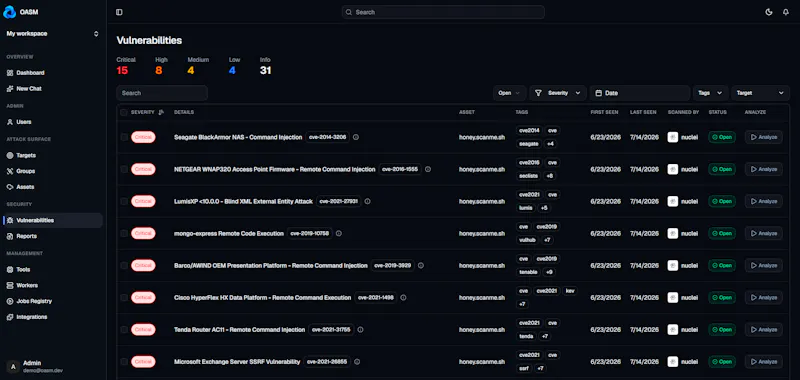Expand the My workspace switcher
Screen dimensions: 800x380
53,34
